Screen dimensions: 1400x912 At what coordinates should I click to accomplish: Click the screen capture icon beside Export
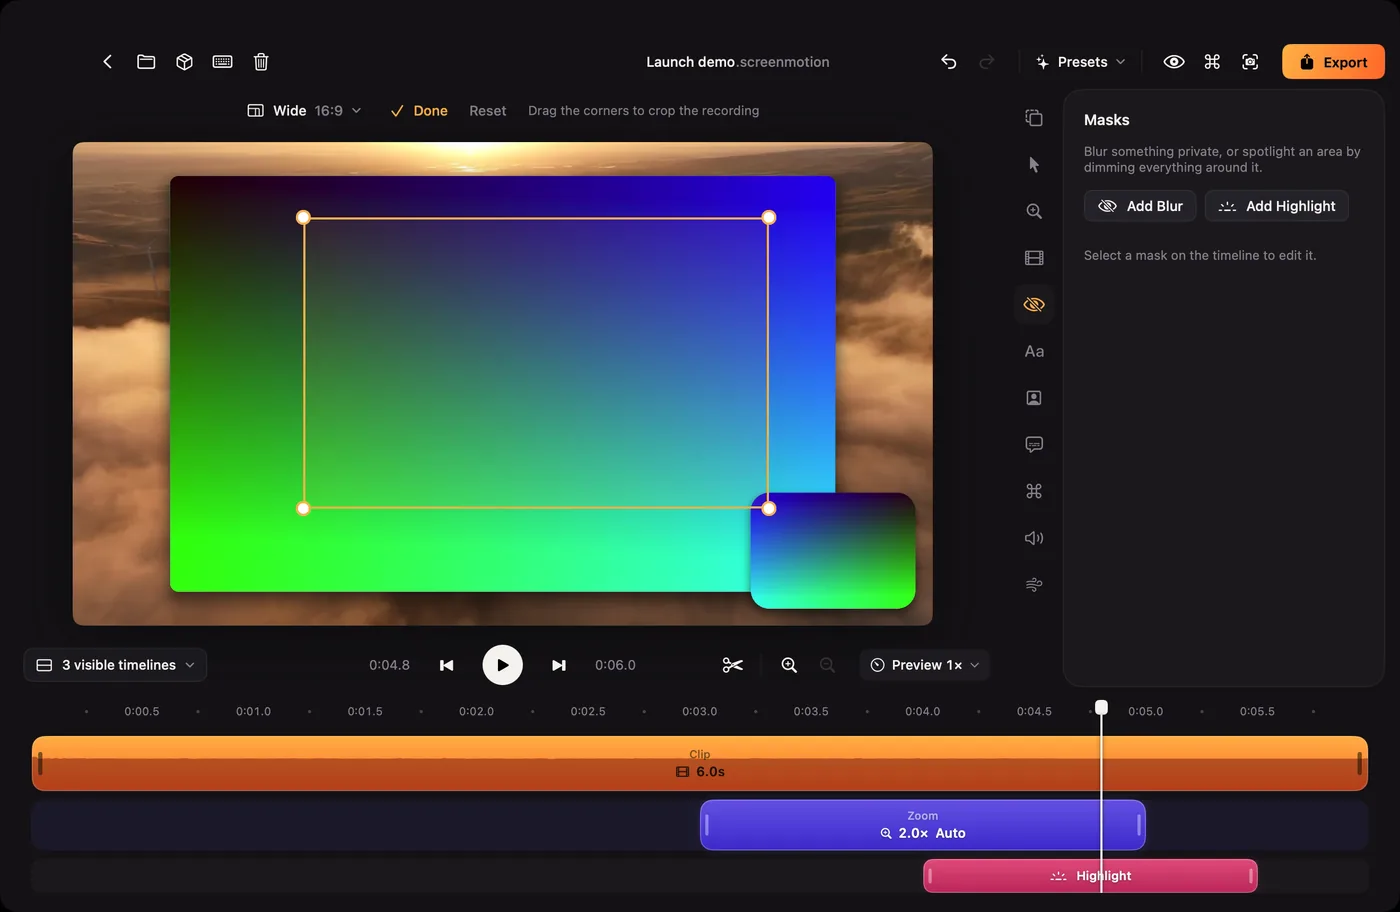click(x=1250, y=62)
